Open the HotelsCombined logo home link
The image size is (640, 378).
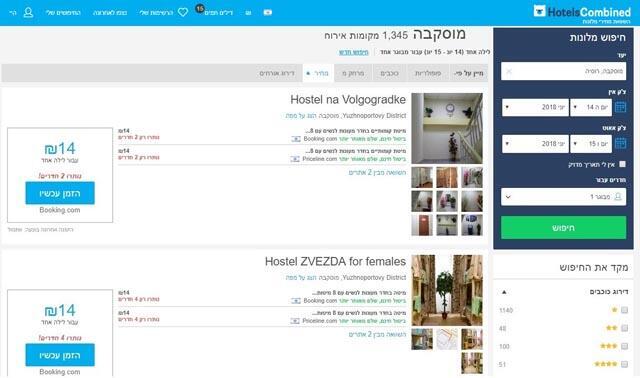point(582,13)
